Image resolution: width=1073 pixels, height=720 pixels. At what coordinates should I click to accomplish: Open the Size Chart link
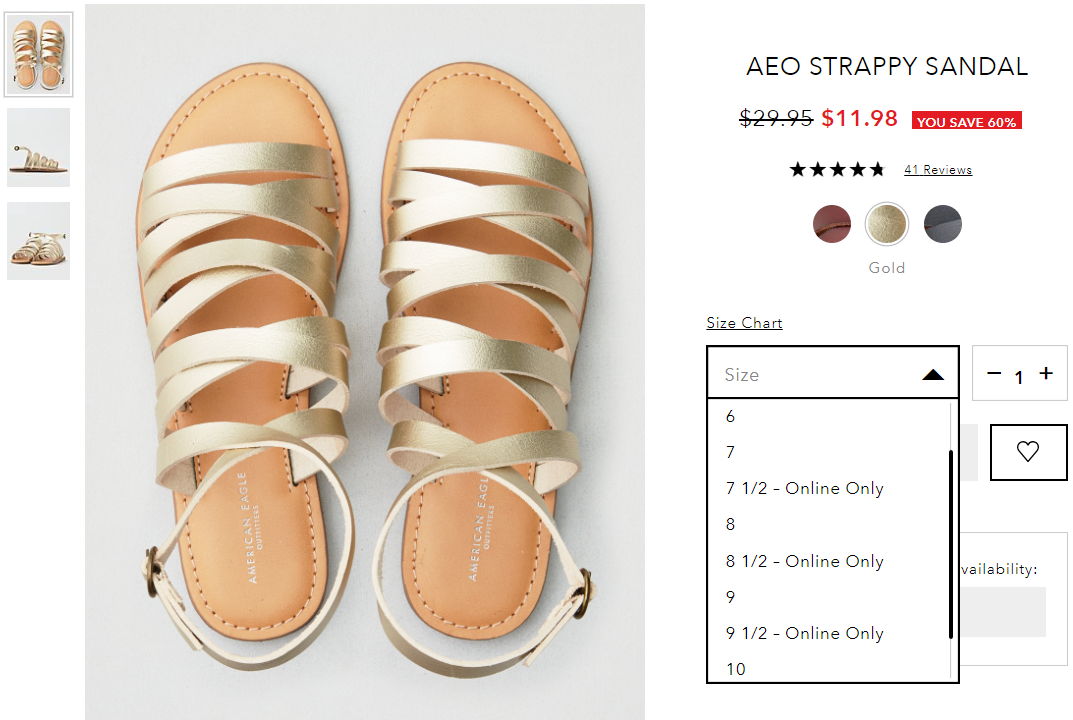(x=744, y=323)
